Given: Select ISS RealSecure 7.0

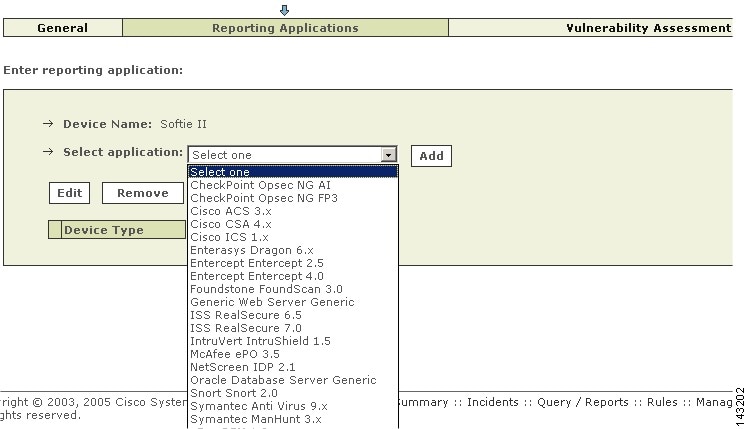Looking at the screenshot, I should (x=293, y=328).
